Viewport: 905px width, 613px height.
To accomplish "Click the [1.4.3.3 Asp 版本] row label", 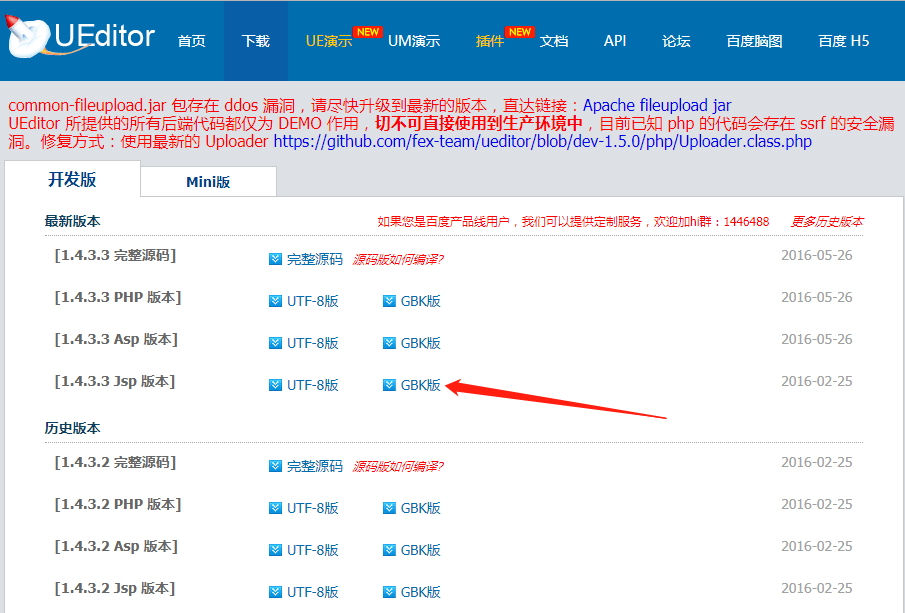I will pos(116,339).
